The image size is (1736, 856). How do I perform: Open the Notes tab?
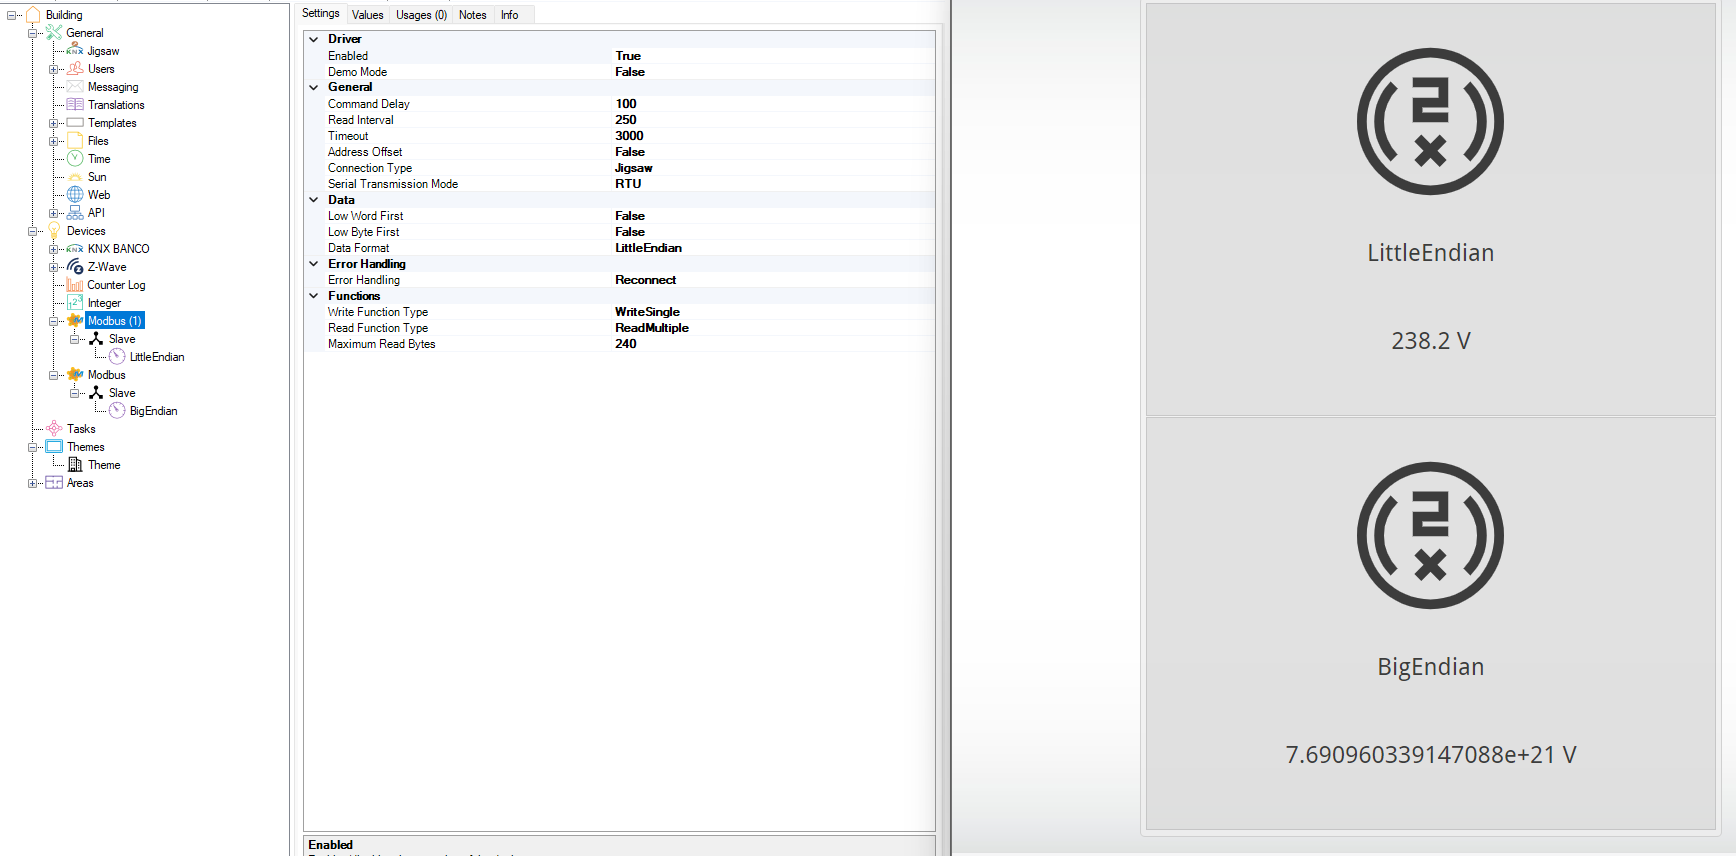[x=472, y=15]
